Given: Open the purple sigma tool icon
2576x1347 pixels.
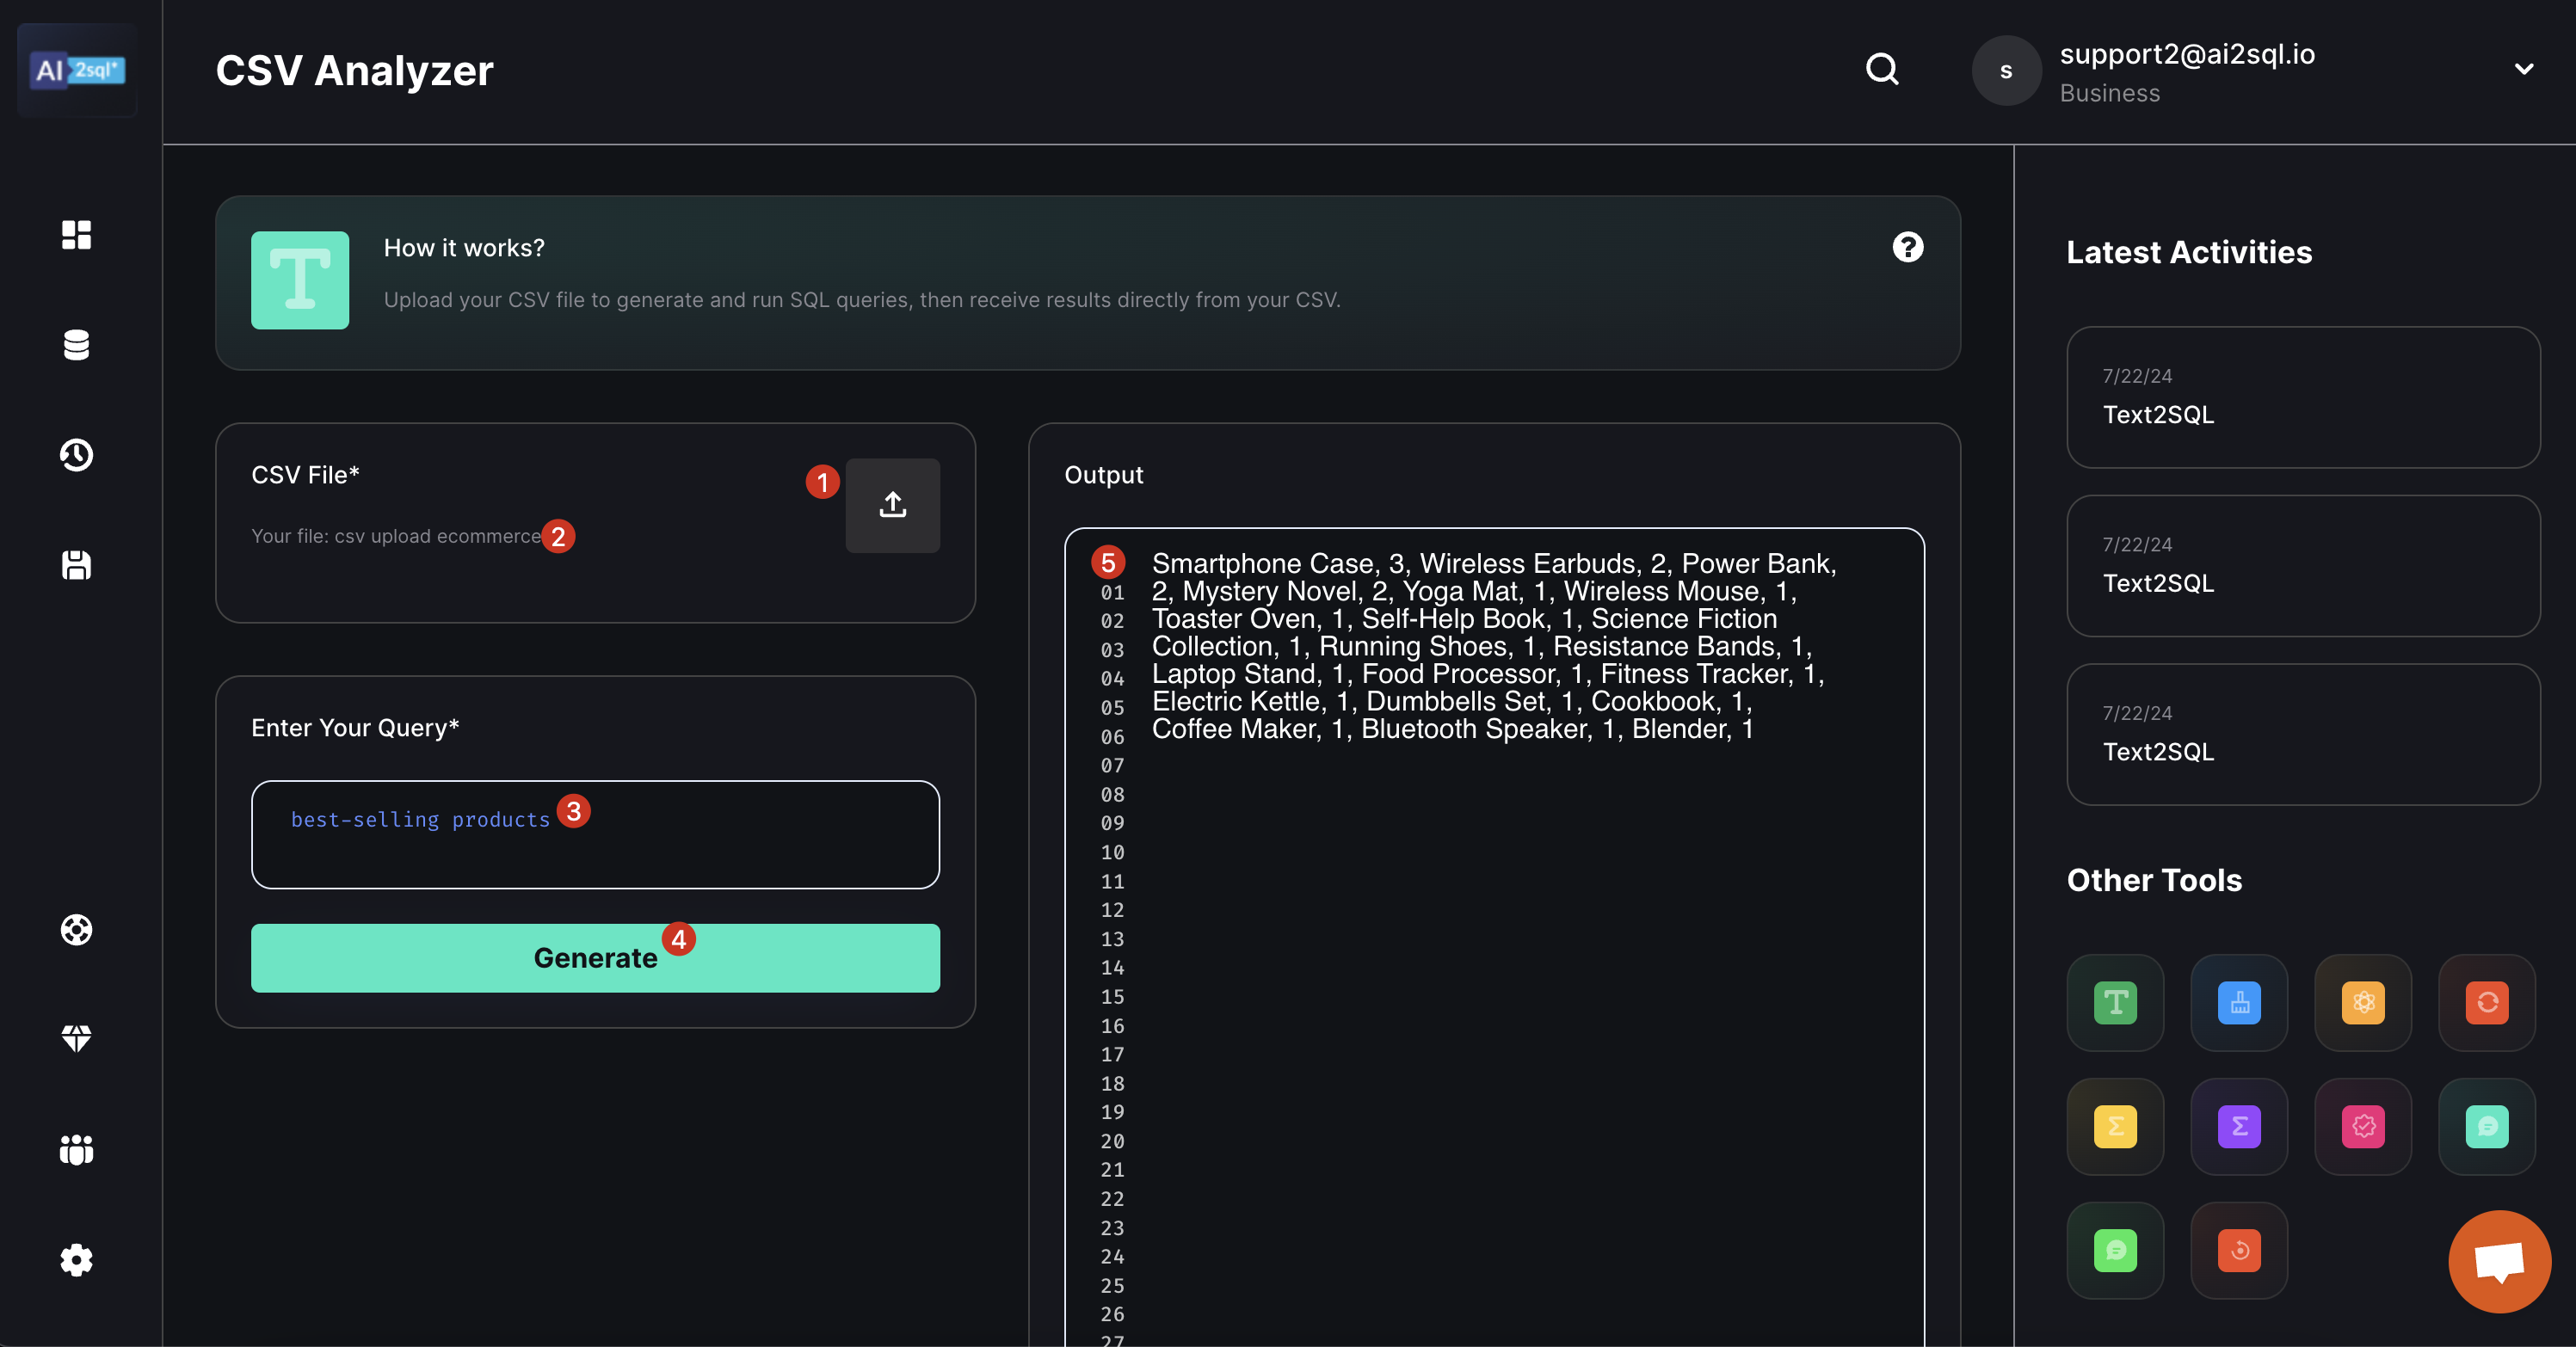Looking at the screenshot, I should [x=2239, y=1127].
